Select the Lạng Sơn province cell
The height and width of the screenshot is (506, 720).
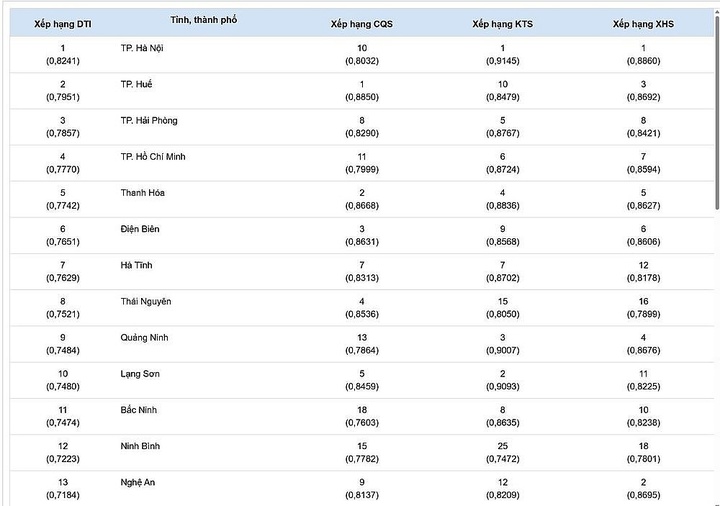[139, 374]
